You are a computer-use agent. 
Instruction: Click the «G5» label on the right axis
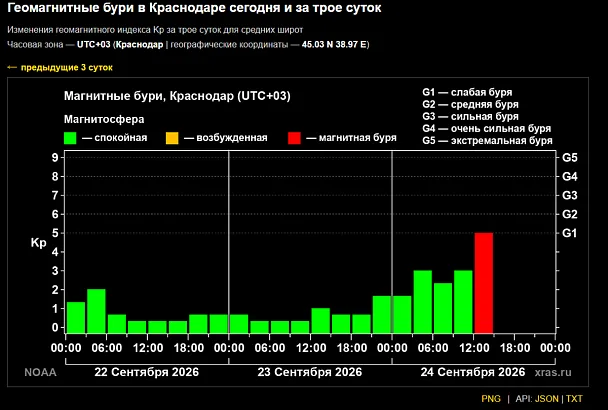pos(570,157)
